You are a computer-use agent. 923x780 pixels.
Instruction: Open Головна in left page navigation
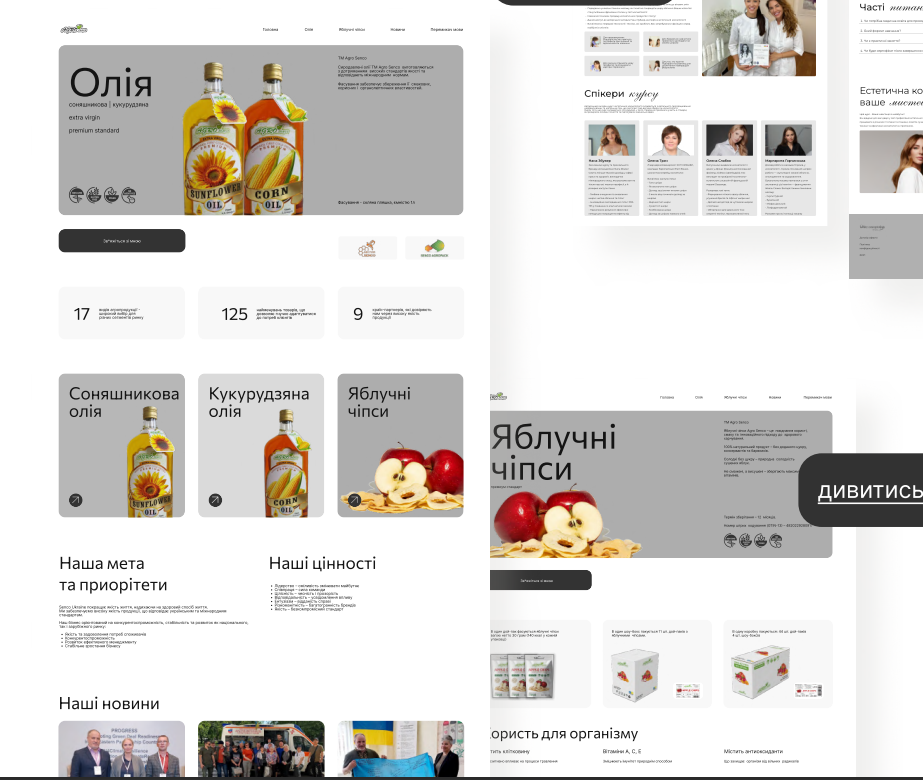coord(270,29)
